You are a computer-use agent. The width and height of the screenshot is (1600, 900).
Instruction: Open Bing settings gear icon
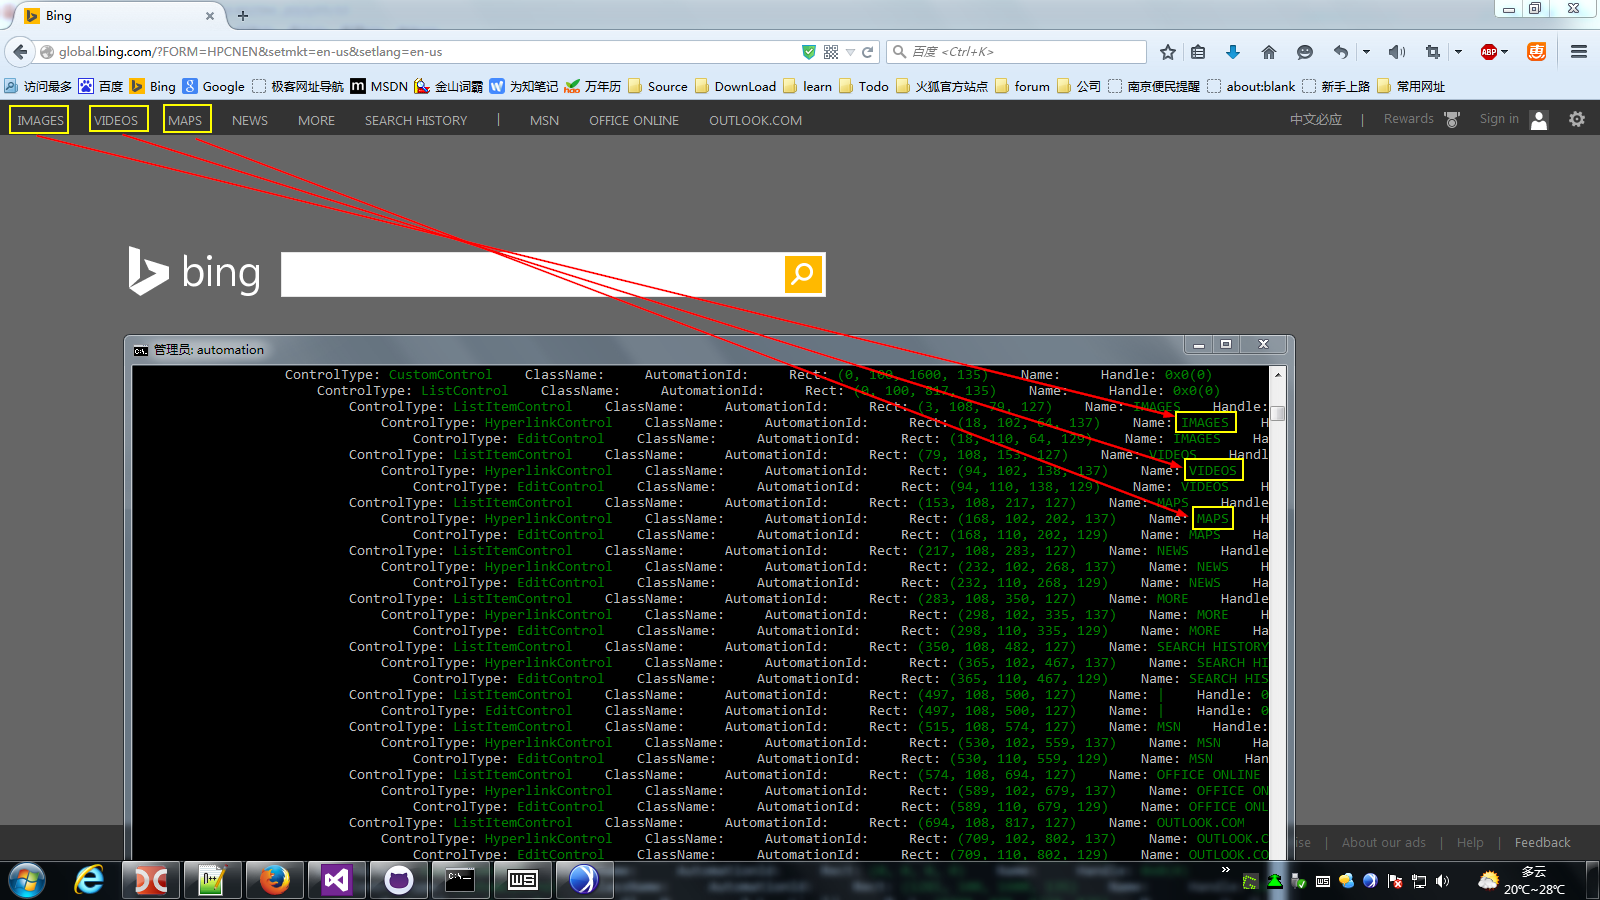(1577, 119)
